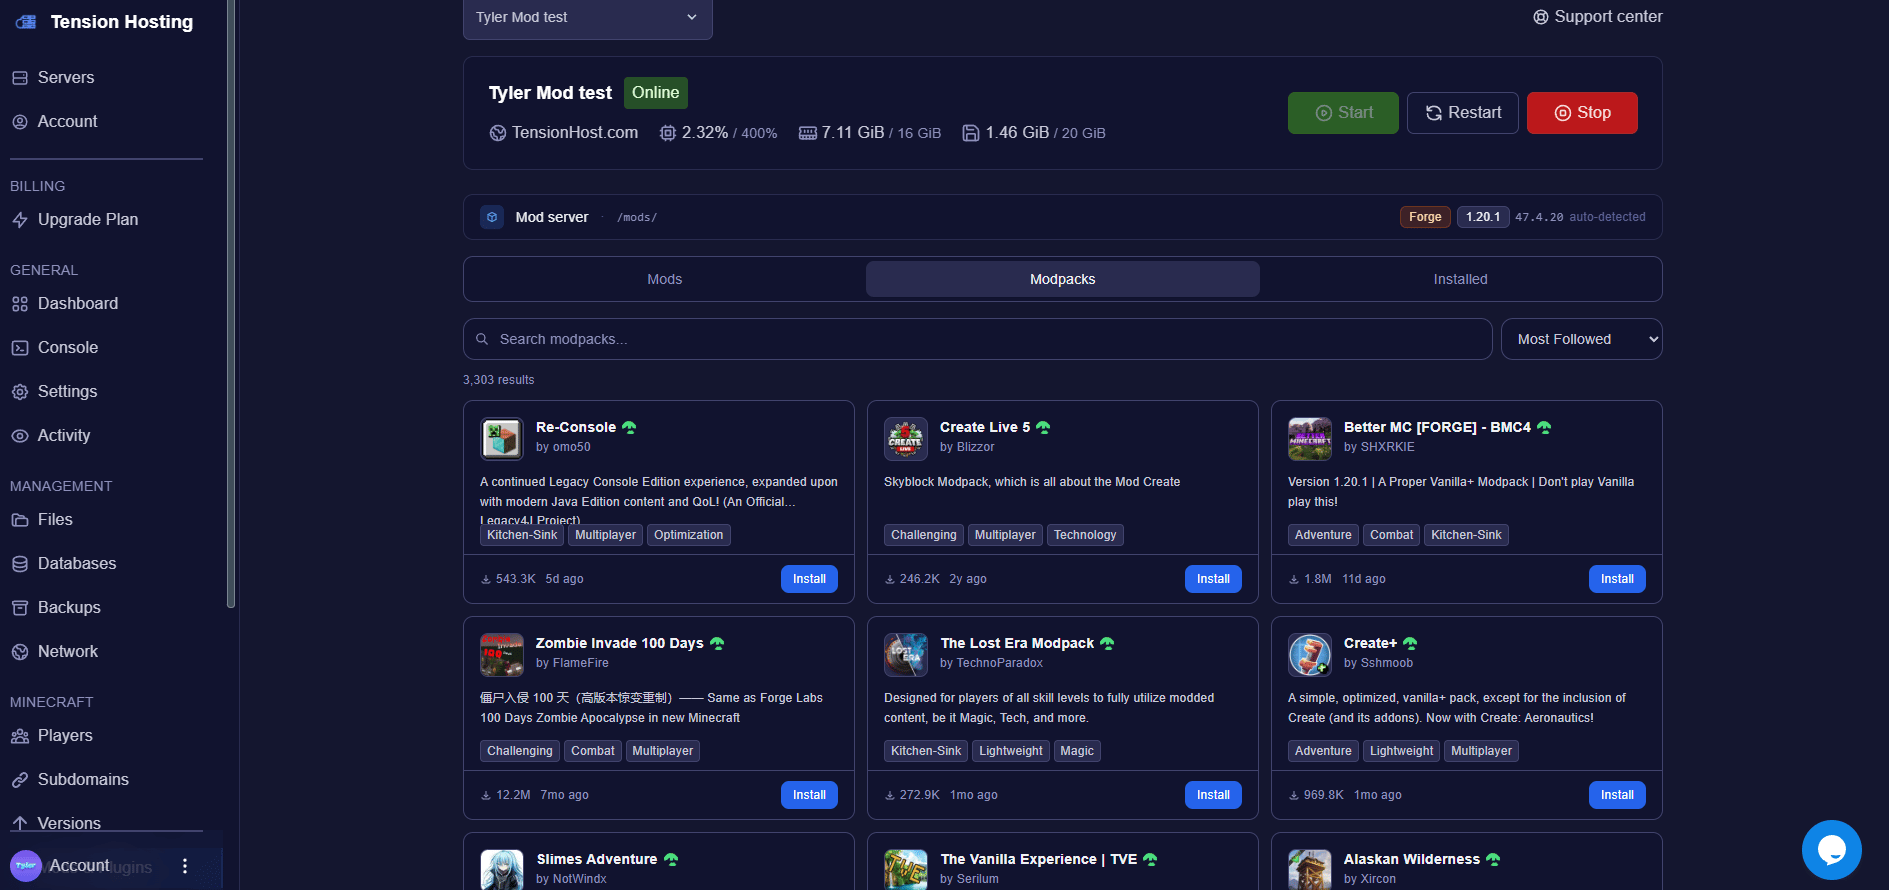Open the Support center link
Viewport: 1889px width, 890px height.
pos(1598,17)
